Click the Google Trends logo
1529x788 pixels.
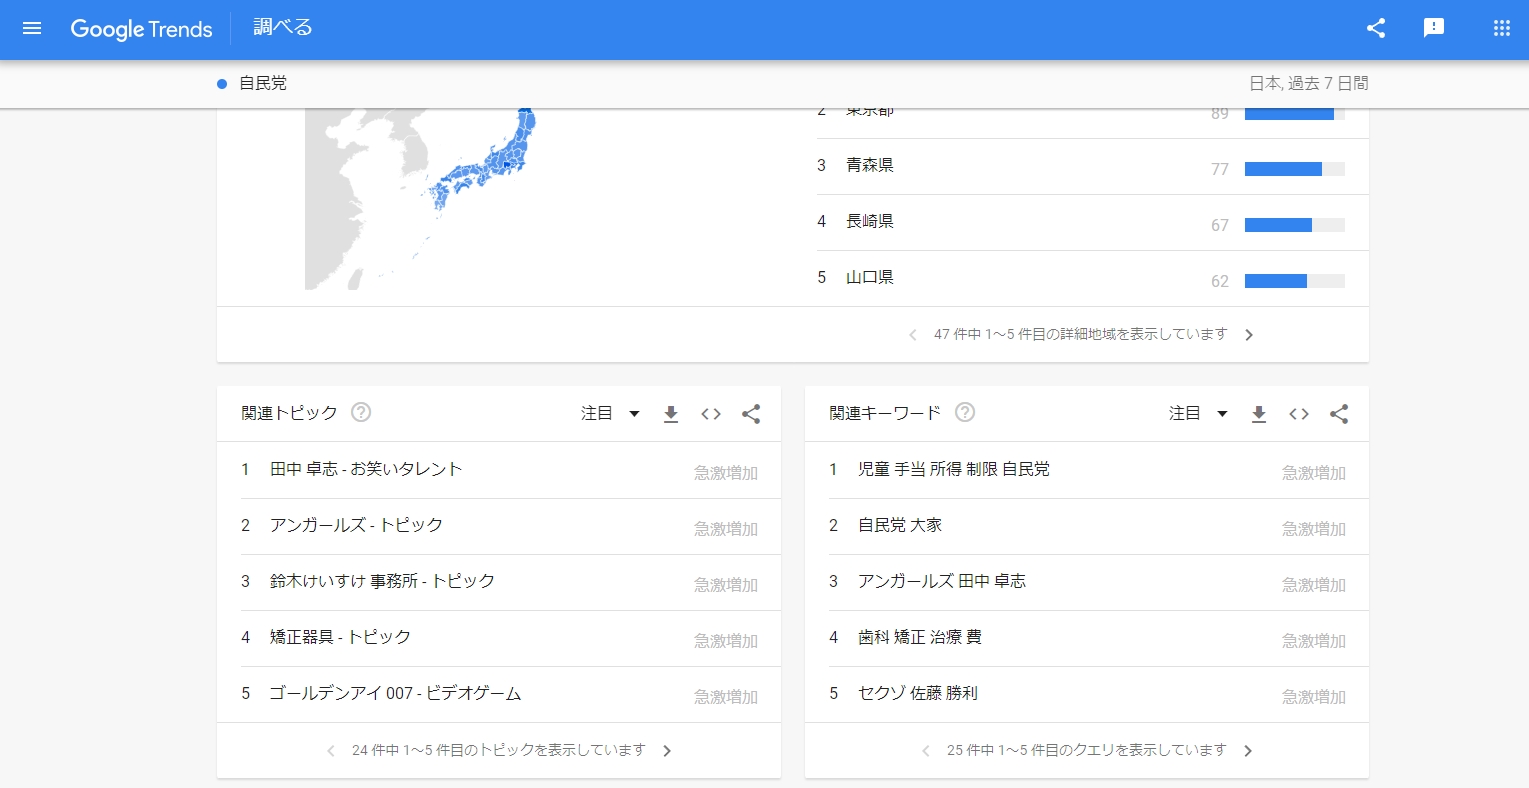[x=141, y=29]
